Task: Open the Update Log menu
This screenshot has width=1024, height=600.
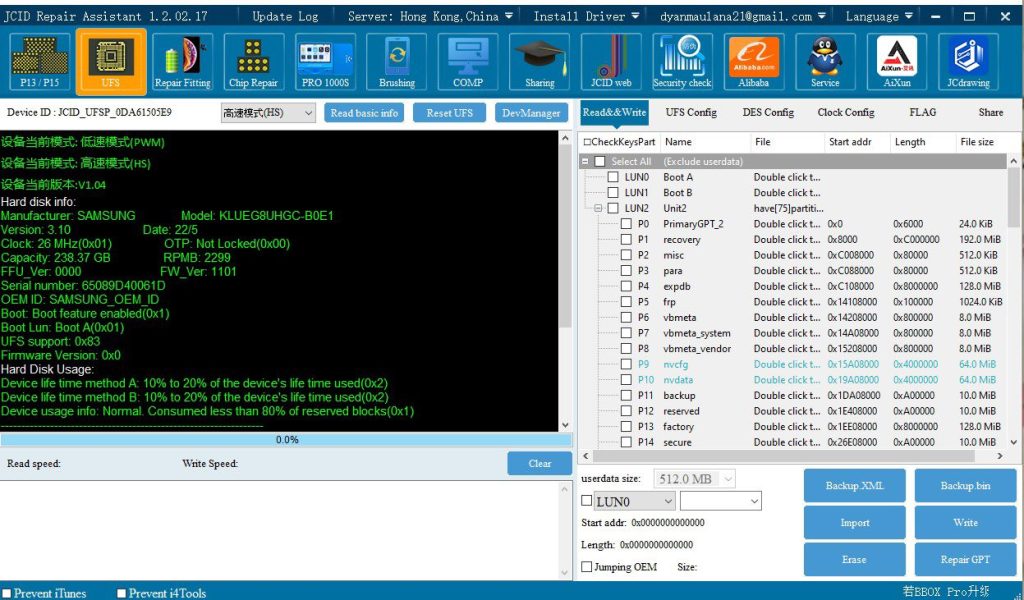Action: (285, 16)
